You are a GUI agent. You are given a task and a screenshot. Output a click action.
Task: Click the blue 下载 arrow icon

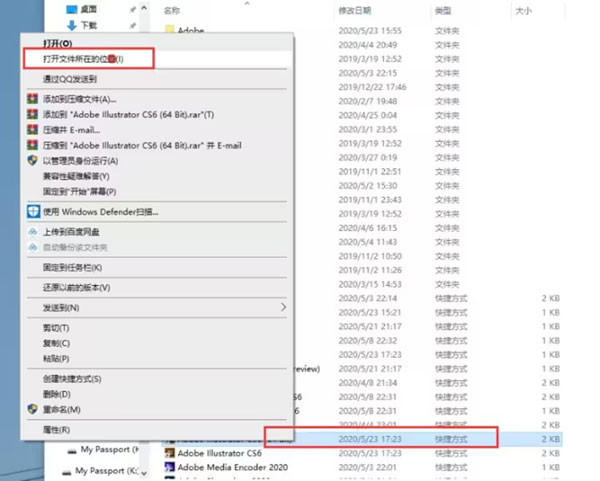point(72,26)
